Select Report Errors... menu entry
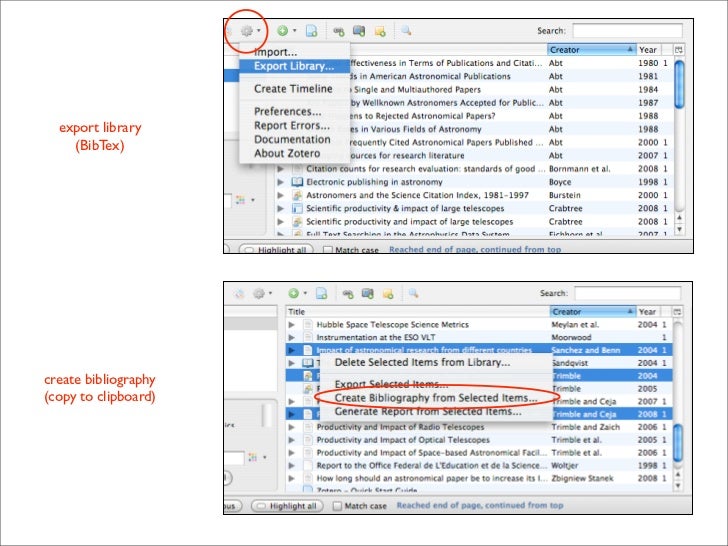The width and height of the screenshot is (728, 546). coord(294,125)
